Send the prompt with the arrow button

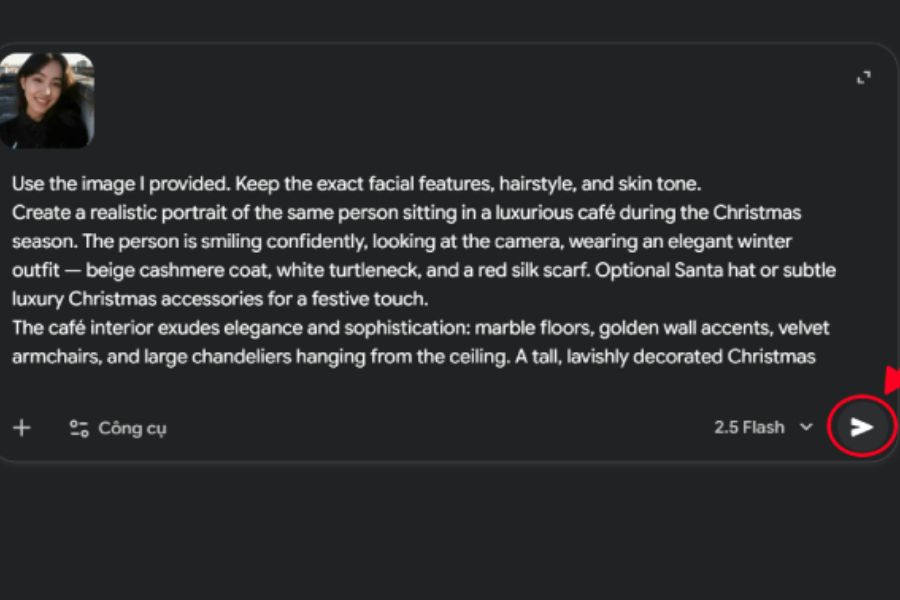tap(862, 427)
